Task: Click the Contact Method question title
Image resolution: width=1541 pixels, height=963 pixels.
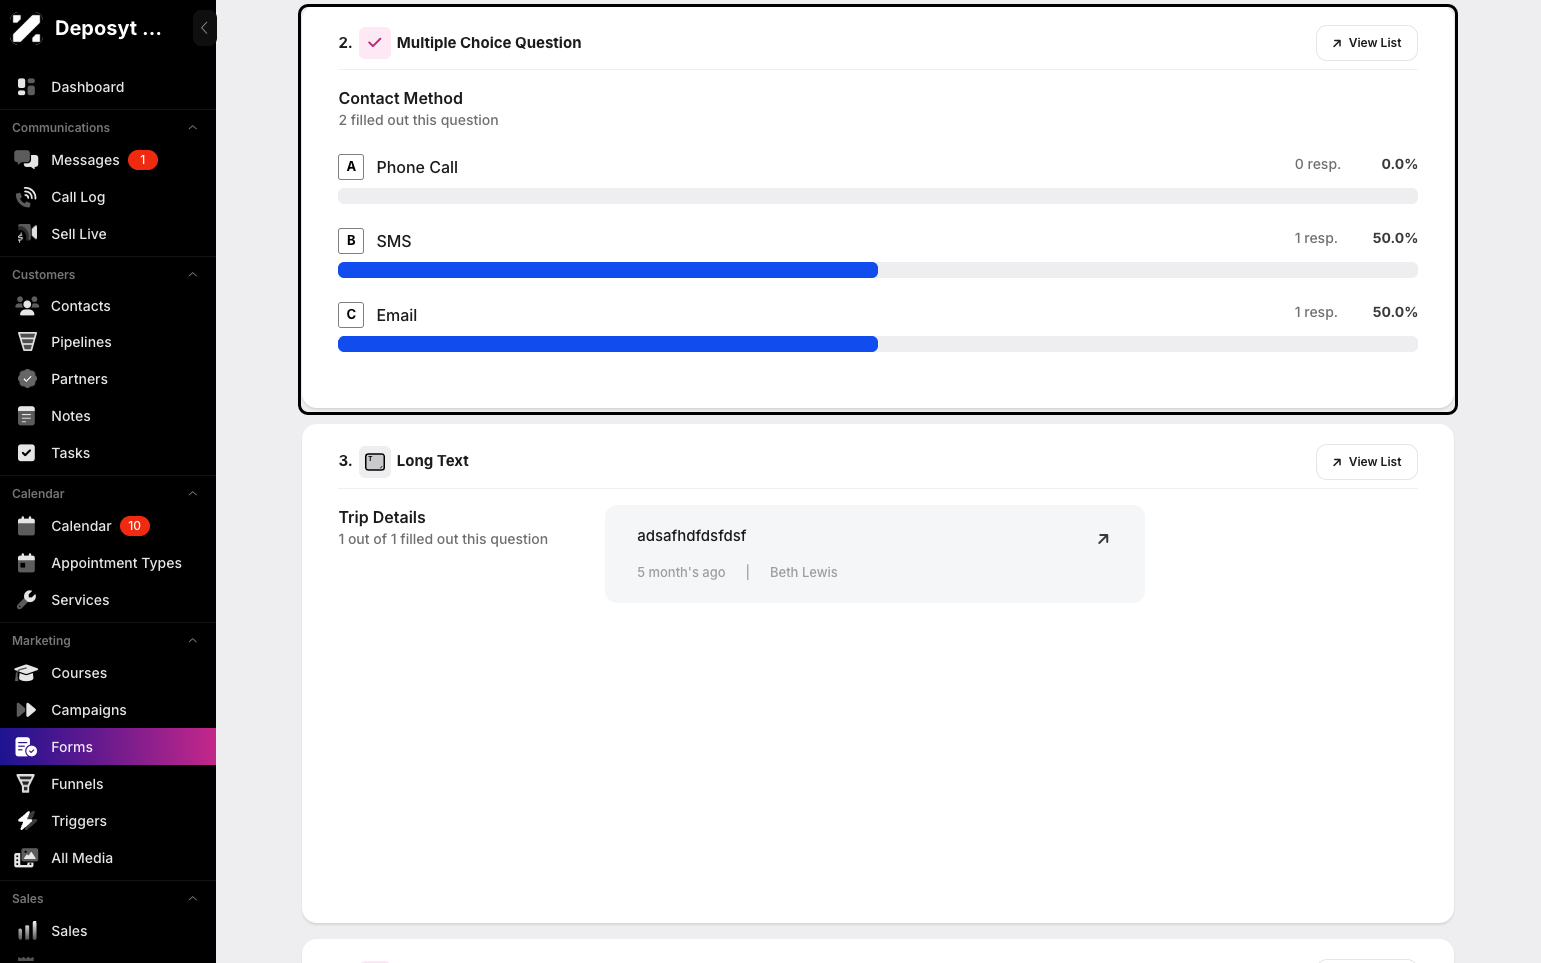Action: (x=401, y=98)
